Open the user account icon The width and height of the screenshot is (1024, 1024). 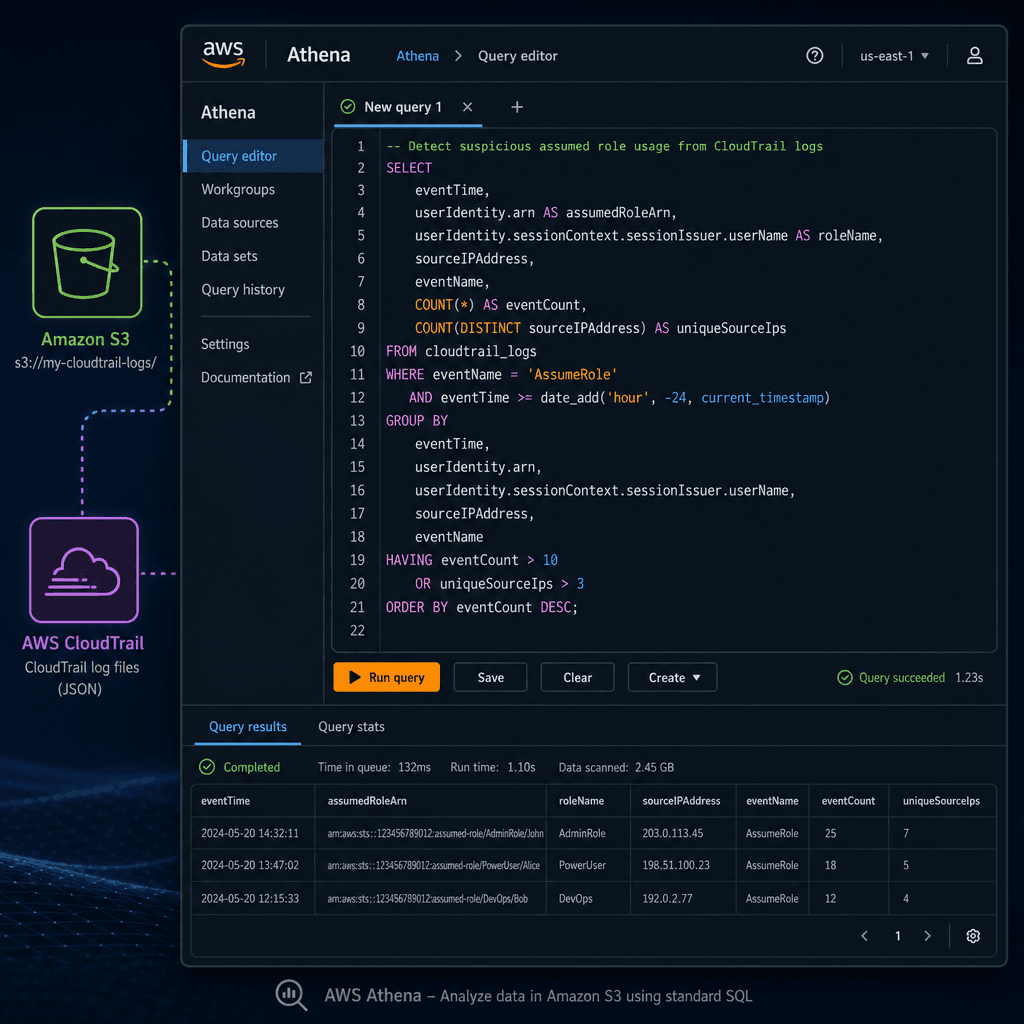(974, 56)
